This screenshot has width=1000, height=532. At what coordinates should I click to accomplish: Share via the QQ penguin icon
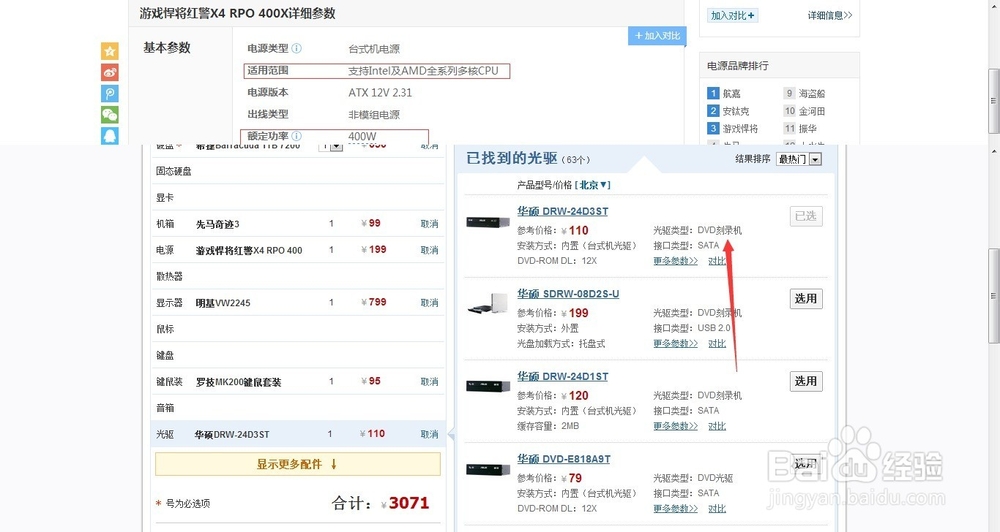coord(110,135)
